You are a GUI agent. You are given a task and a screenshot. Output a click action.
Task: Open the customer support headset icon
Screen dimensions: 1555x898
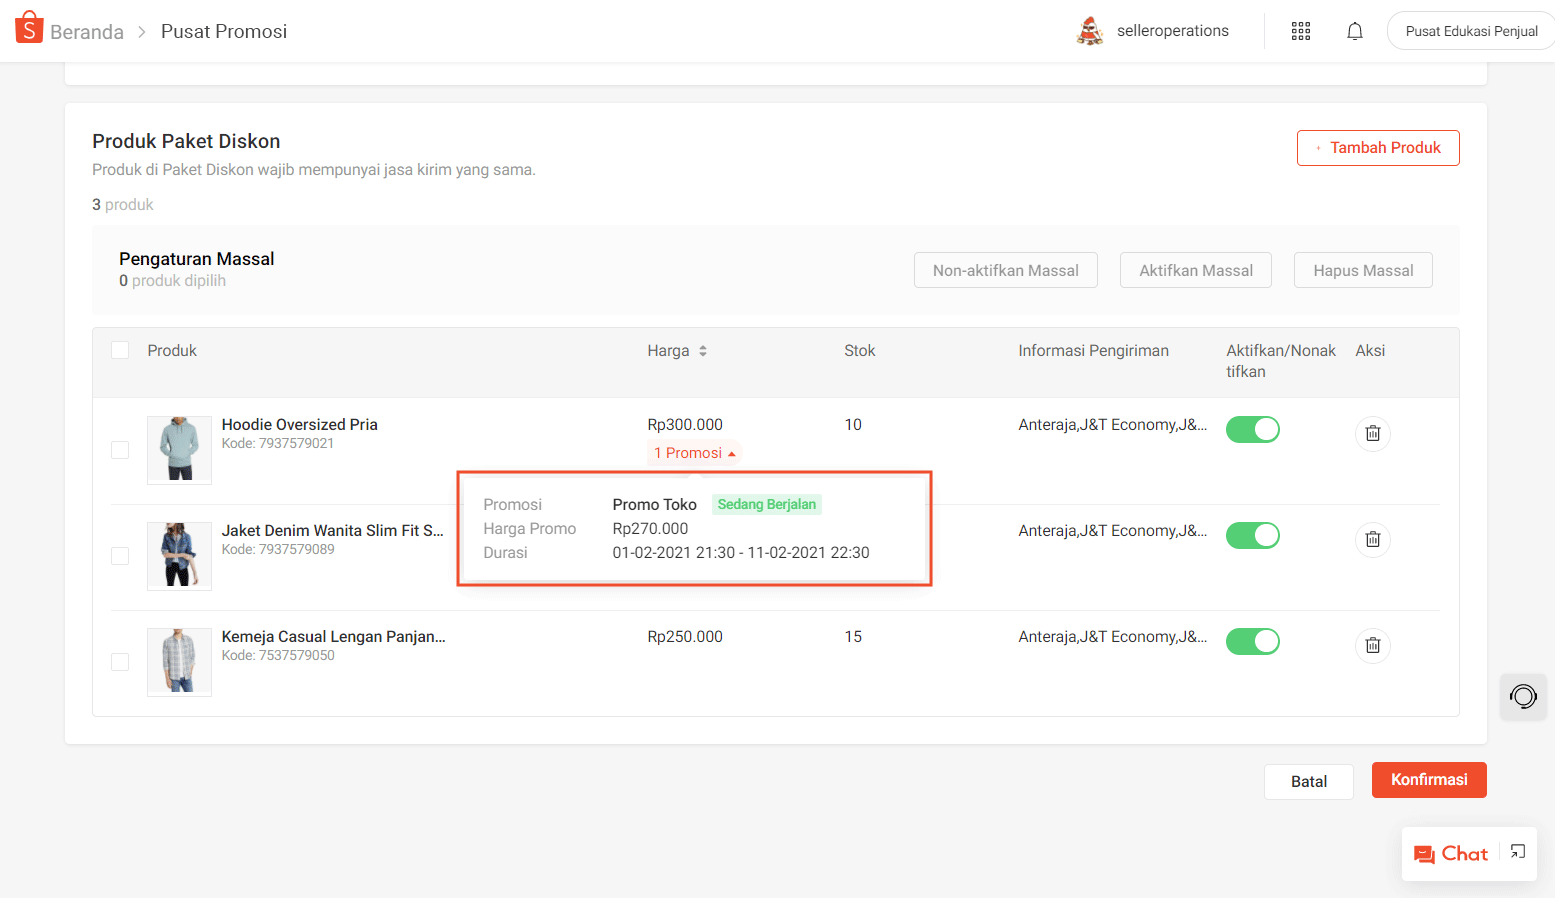[x=1522, y=696]
